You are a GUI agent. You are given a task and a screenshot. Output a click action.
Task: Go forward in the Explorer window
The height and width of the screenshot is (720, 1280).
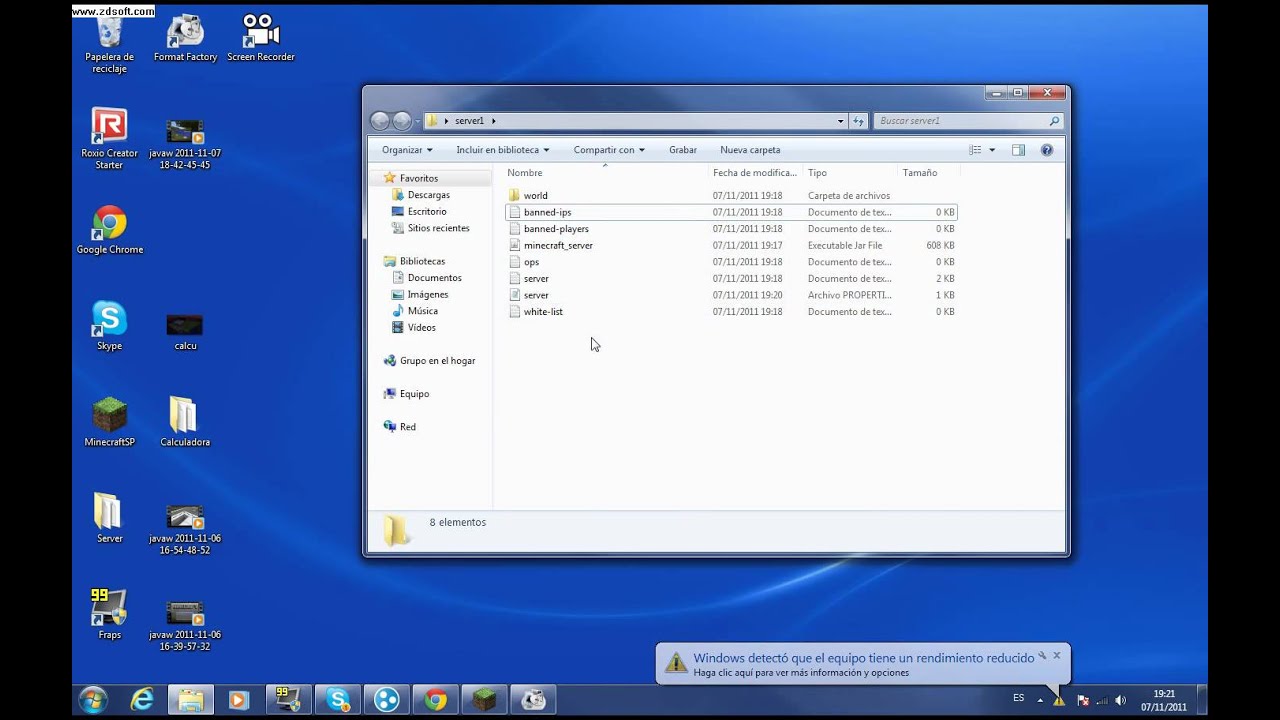click(402, 121)
